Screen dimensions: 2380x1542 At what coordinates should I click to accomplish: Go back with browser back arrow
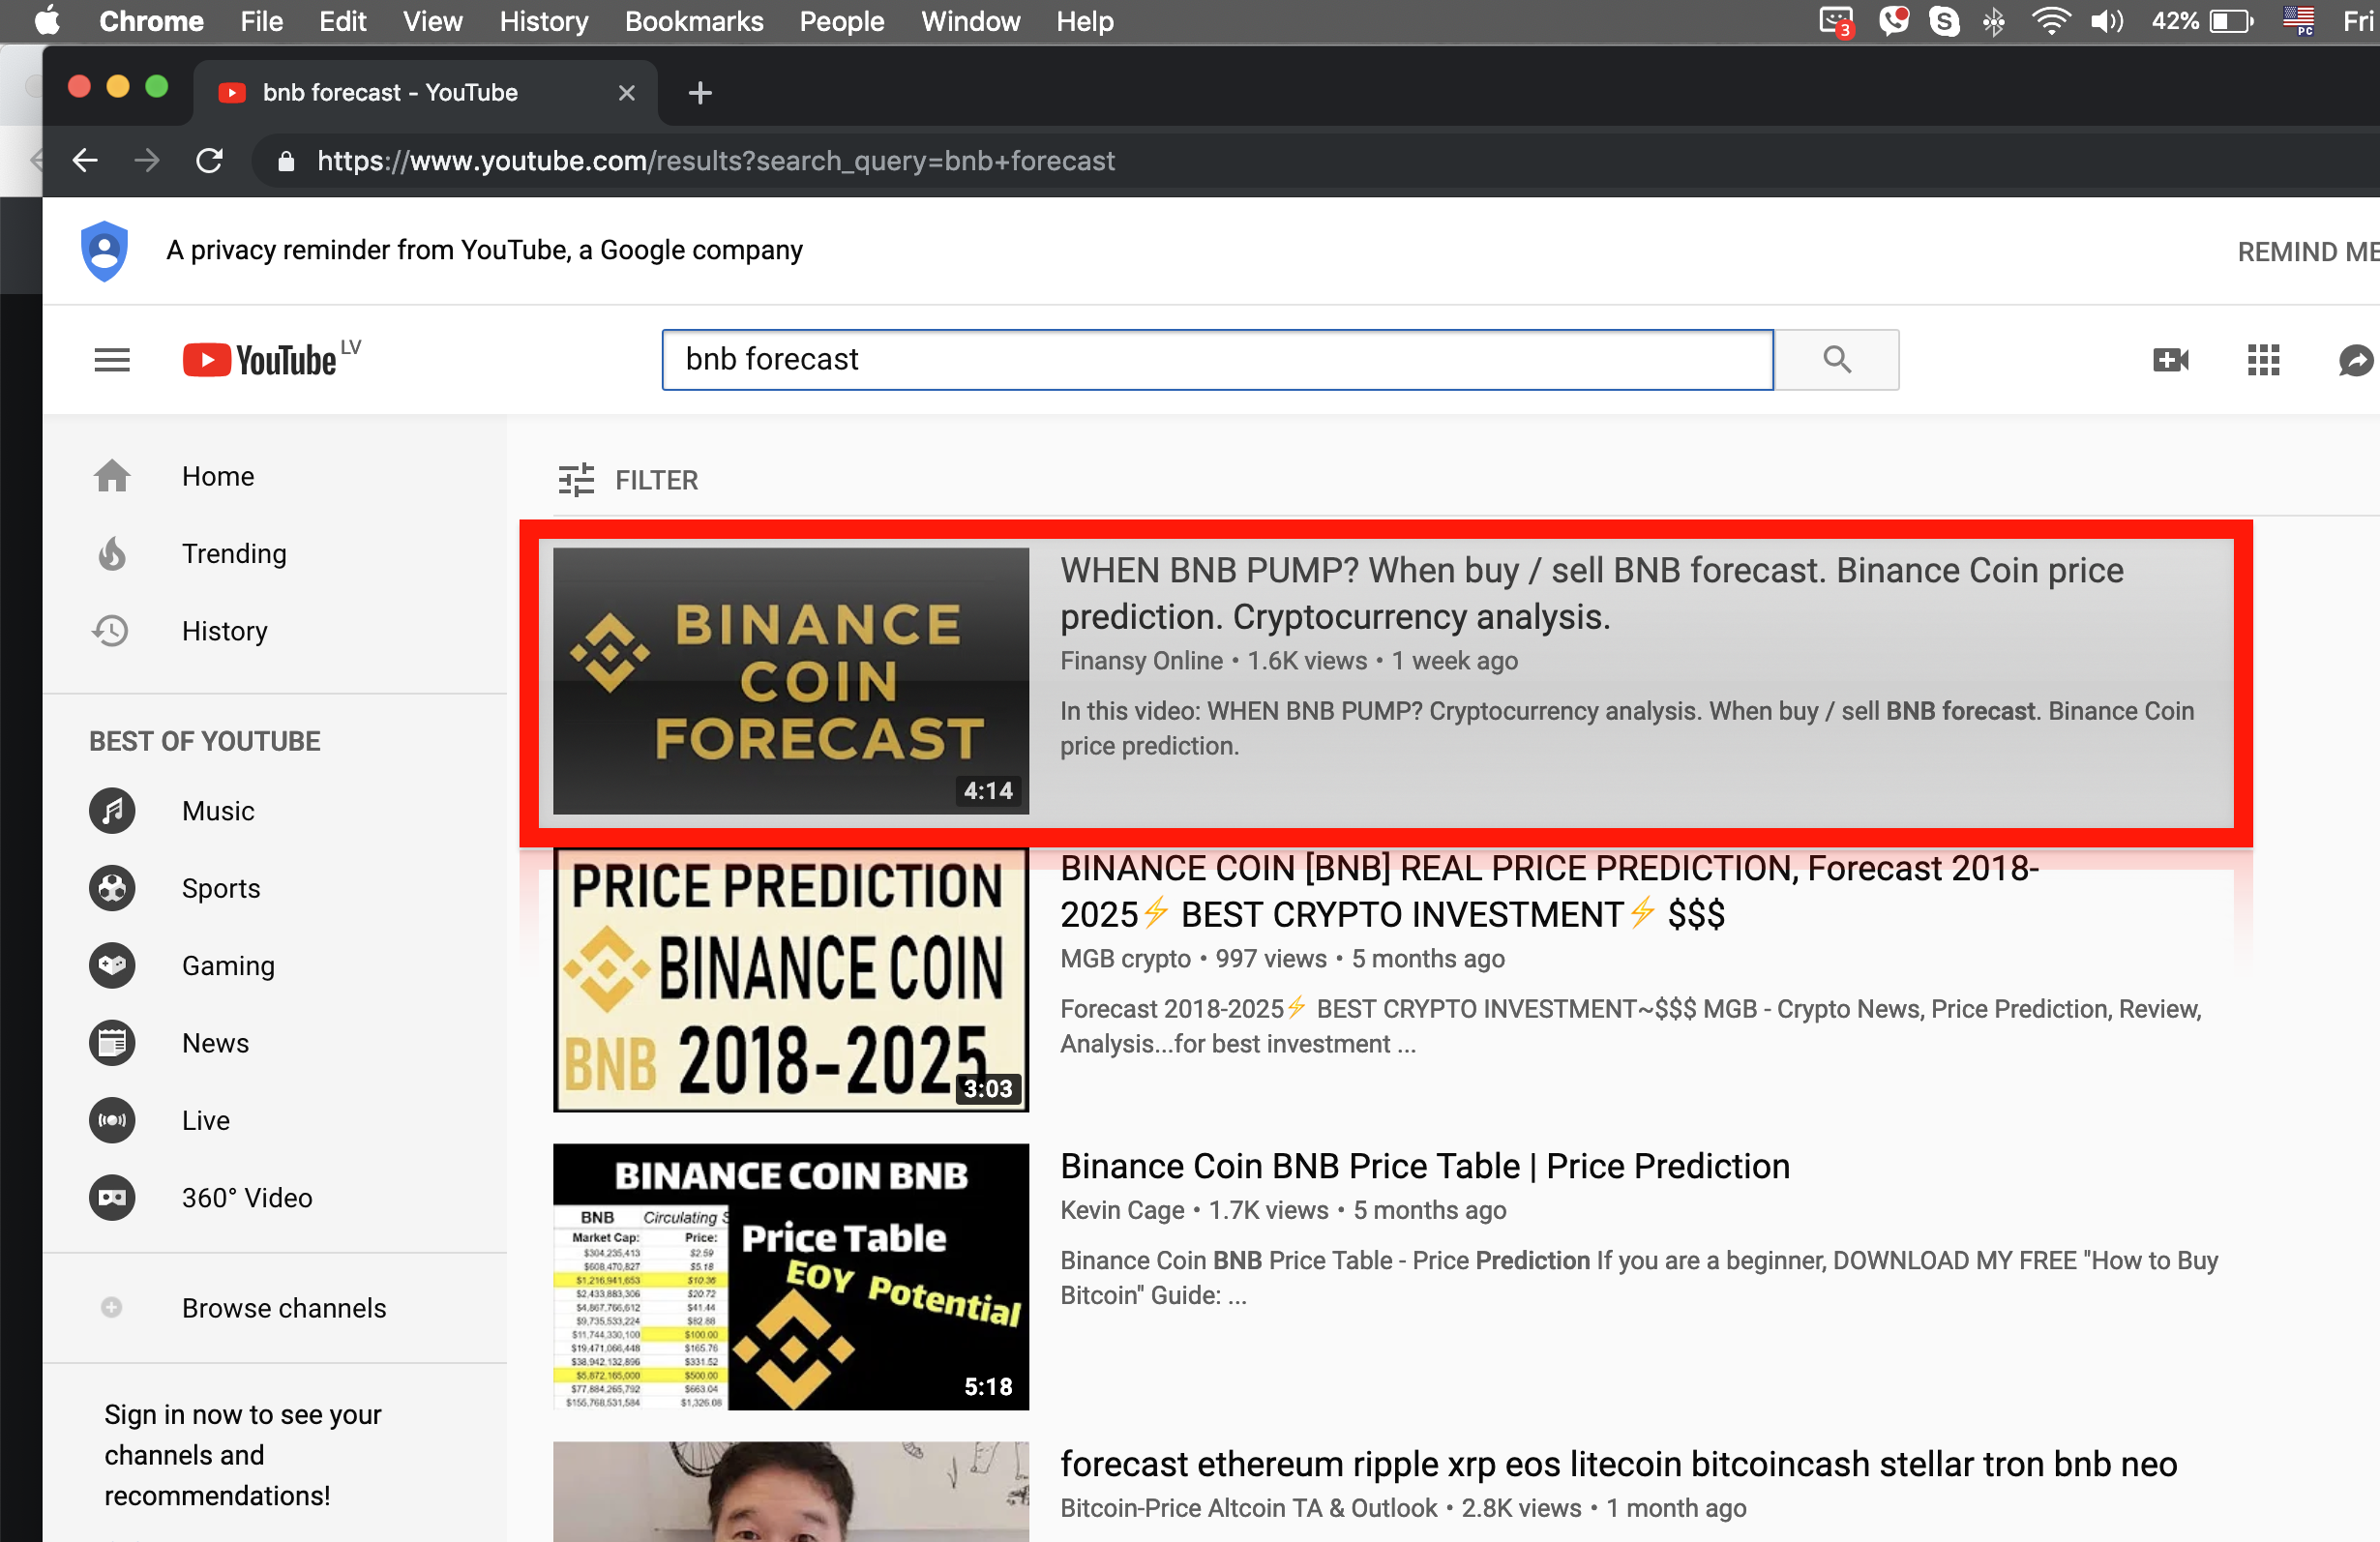coord(85,160)
